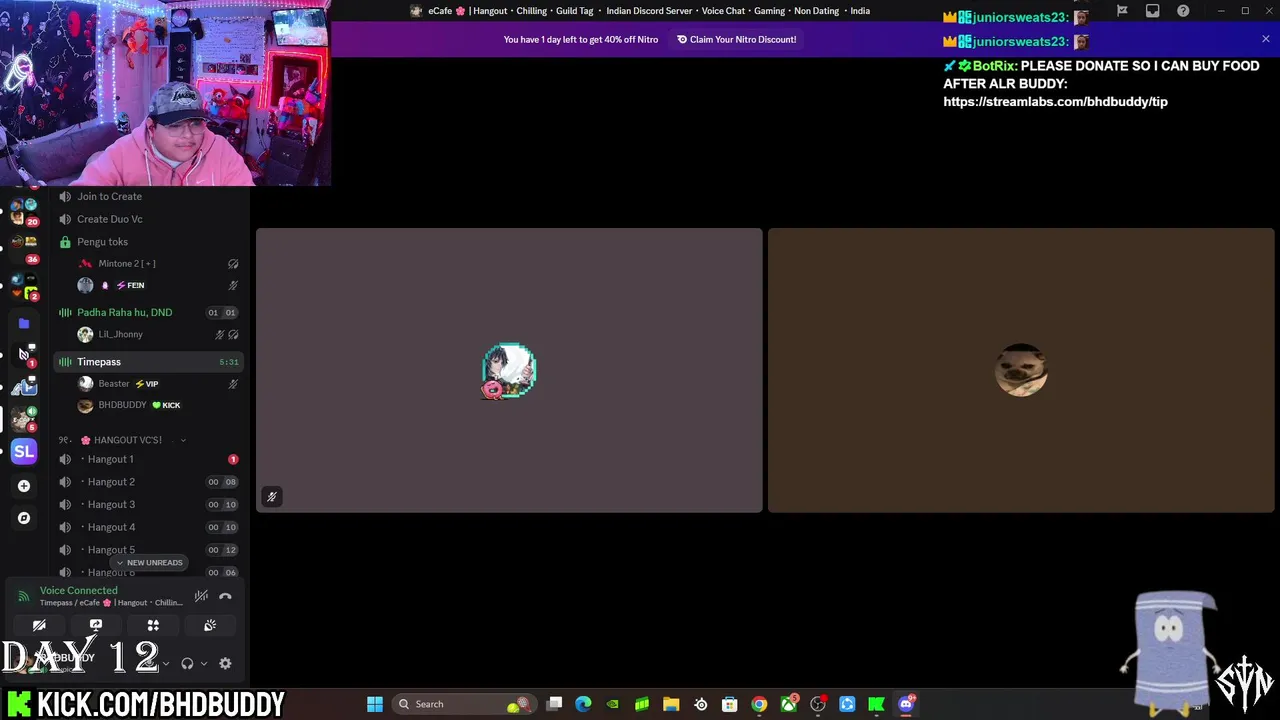Jump to NEW UNREADS indicator
This screenshot has height=720, width=1280.
click(149, 563)
